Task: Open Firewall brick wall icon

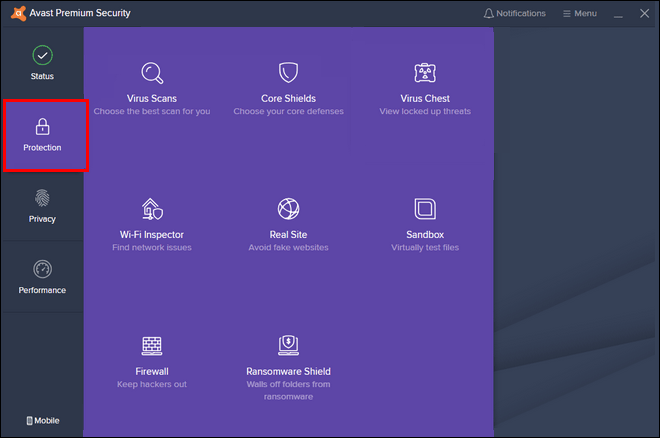Action: coord(152,345)
